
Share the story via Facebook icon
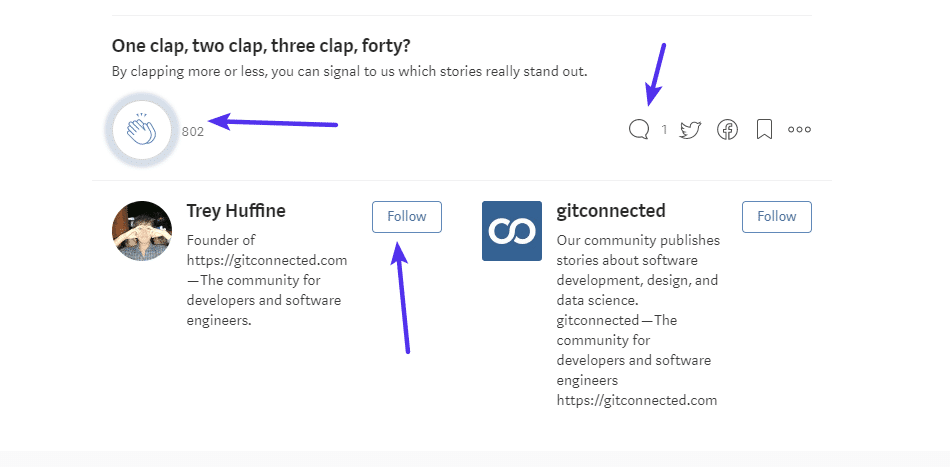727,129
